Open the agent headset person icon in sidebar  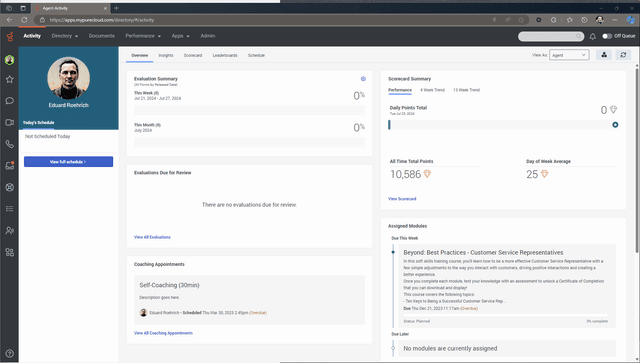9,231
